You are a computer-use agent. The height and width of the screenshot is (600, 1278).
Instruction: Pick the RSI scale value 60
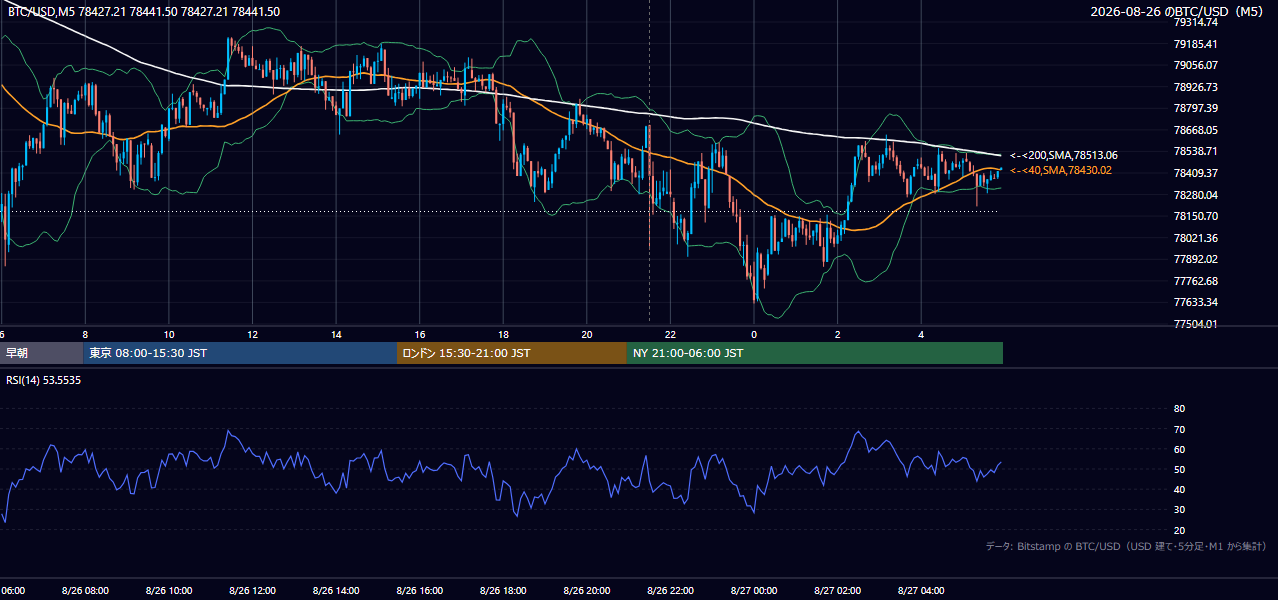[1179, 449]
